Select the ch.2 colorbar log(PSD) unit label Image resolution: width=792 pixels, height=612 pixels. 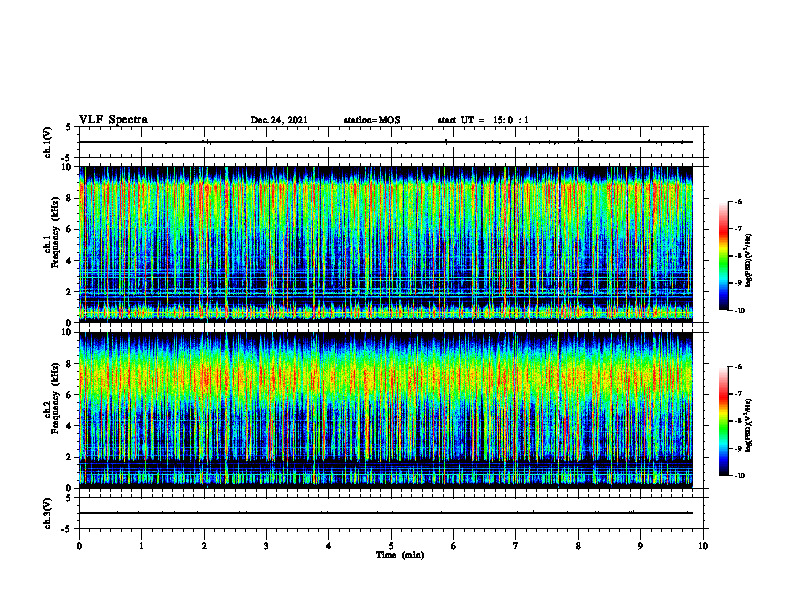749,426
